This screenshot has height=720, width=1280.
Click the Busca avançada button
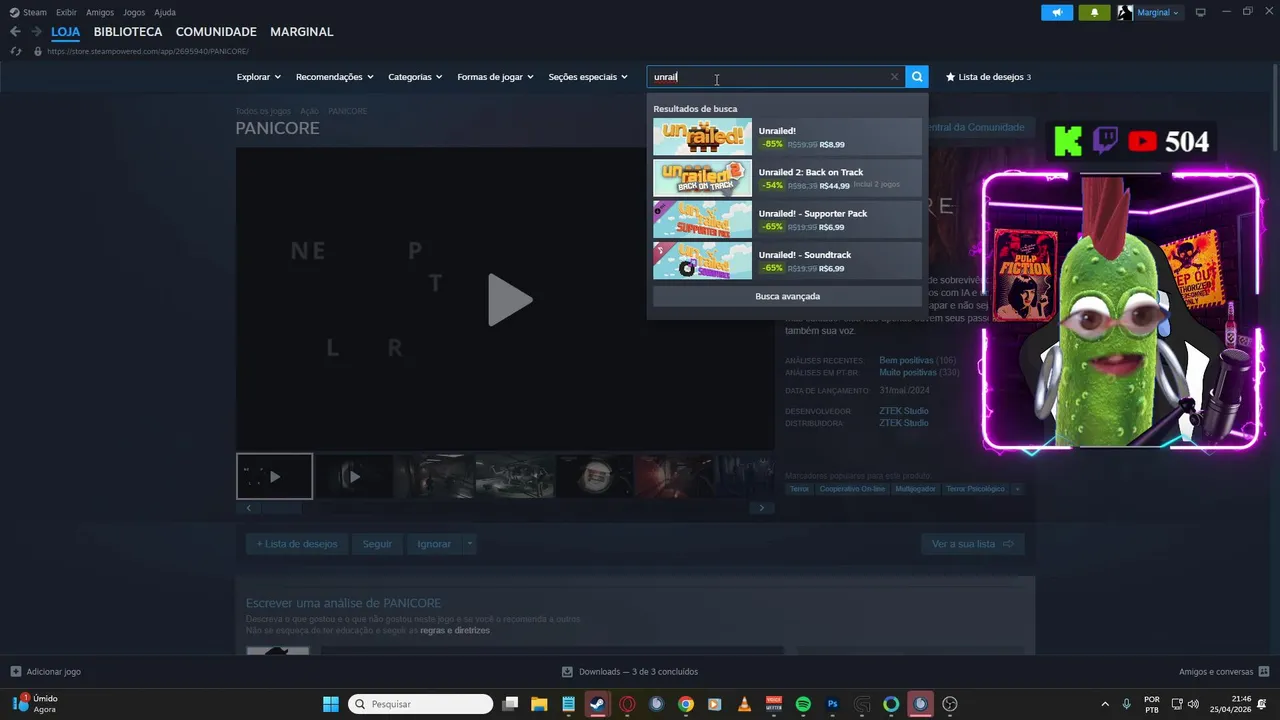tap(787, 296)
